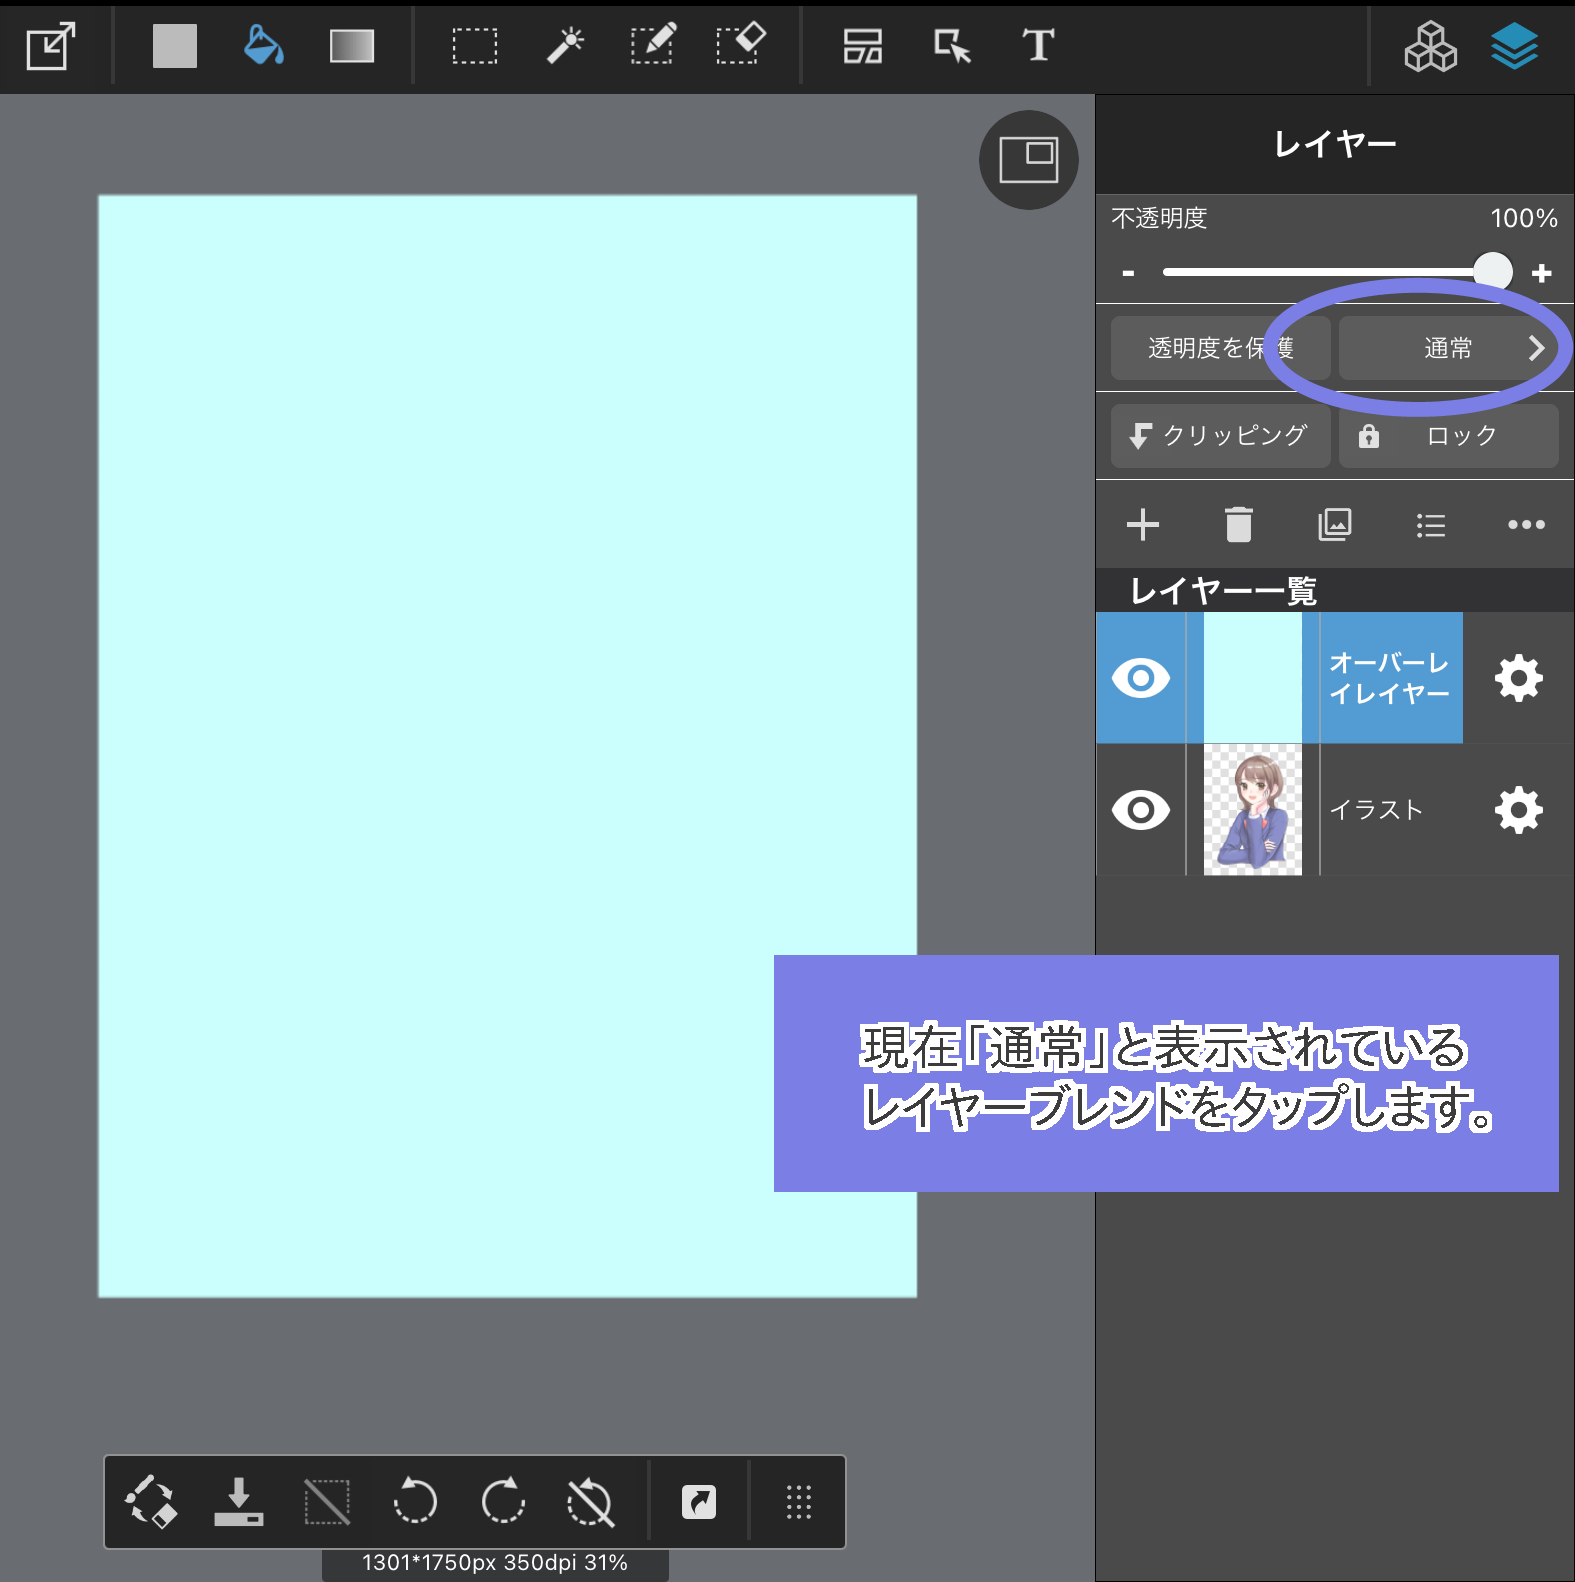Image resolution: width=1575 pixels, height=1582 pixels.
Task: Enable 透明度を保護 option
Action: tap(1219, 348)
